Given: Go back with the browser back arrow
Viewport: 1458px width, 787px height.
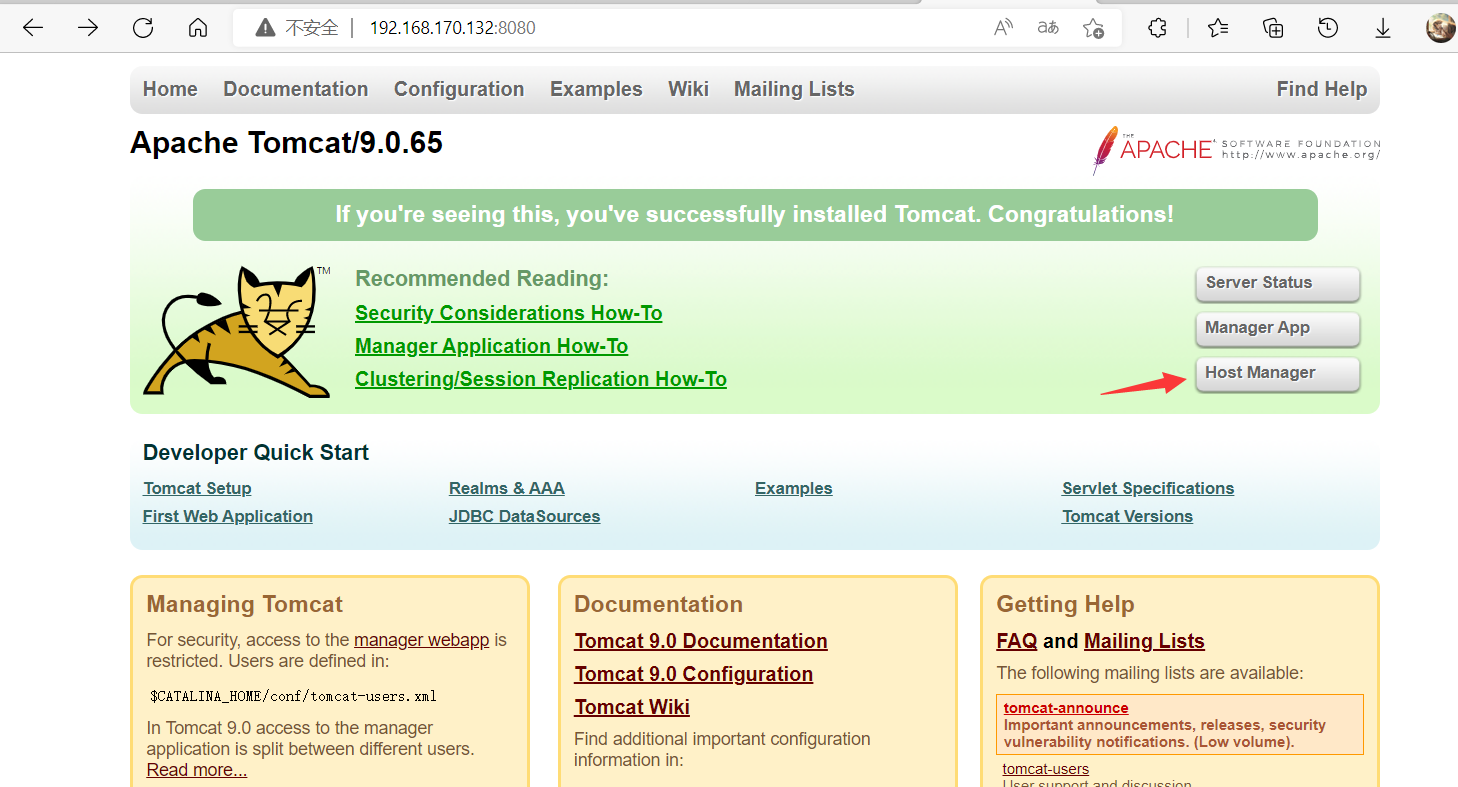Looking at the screenshot, I should pos(33,28).
